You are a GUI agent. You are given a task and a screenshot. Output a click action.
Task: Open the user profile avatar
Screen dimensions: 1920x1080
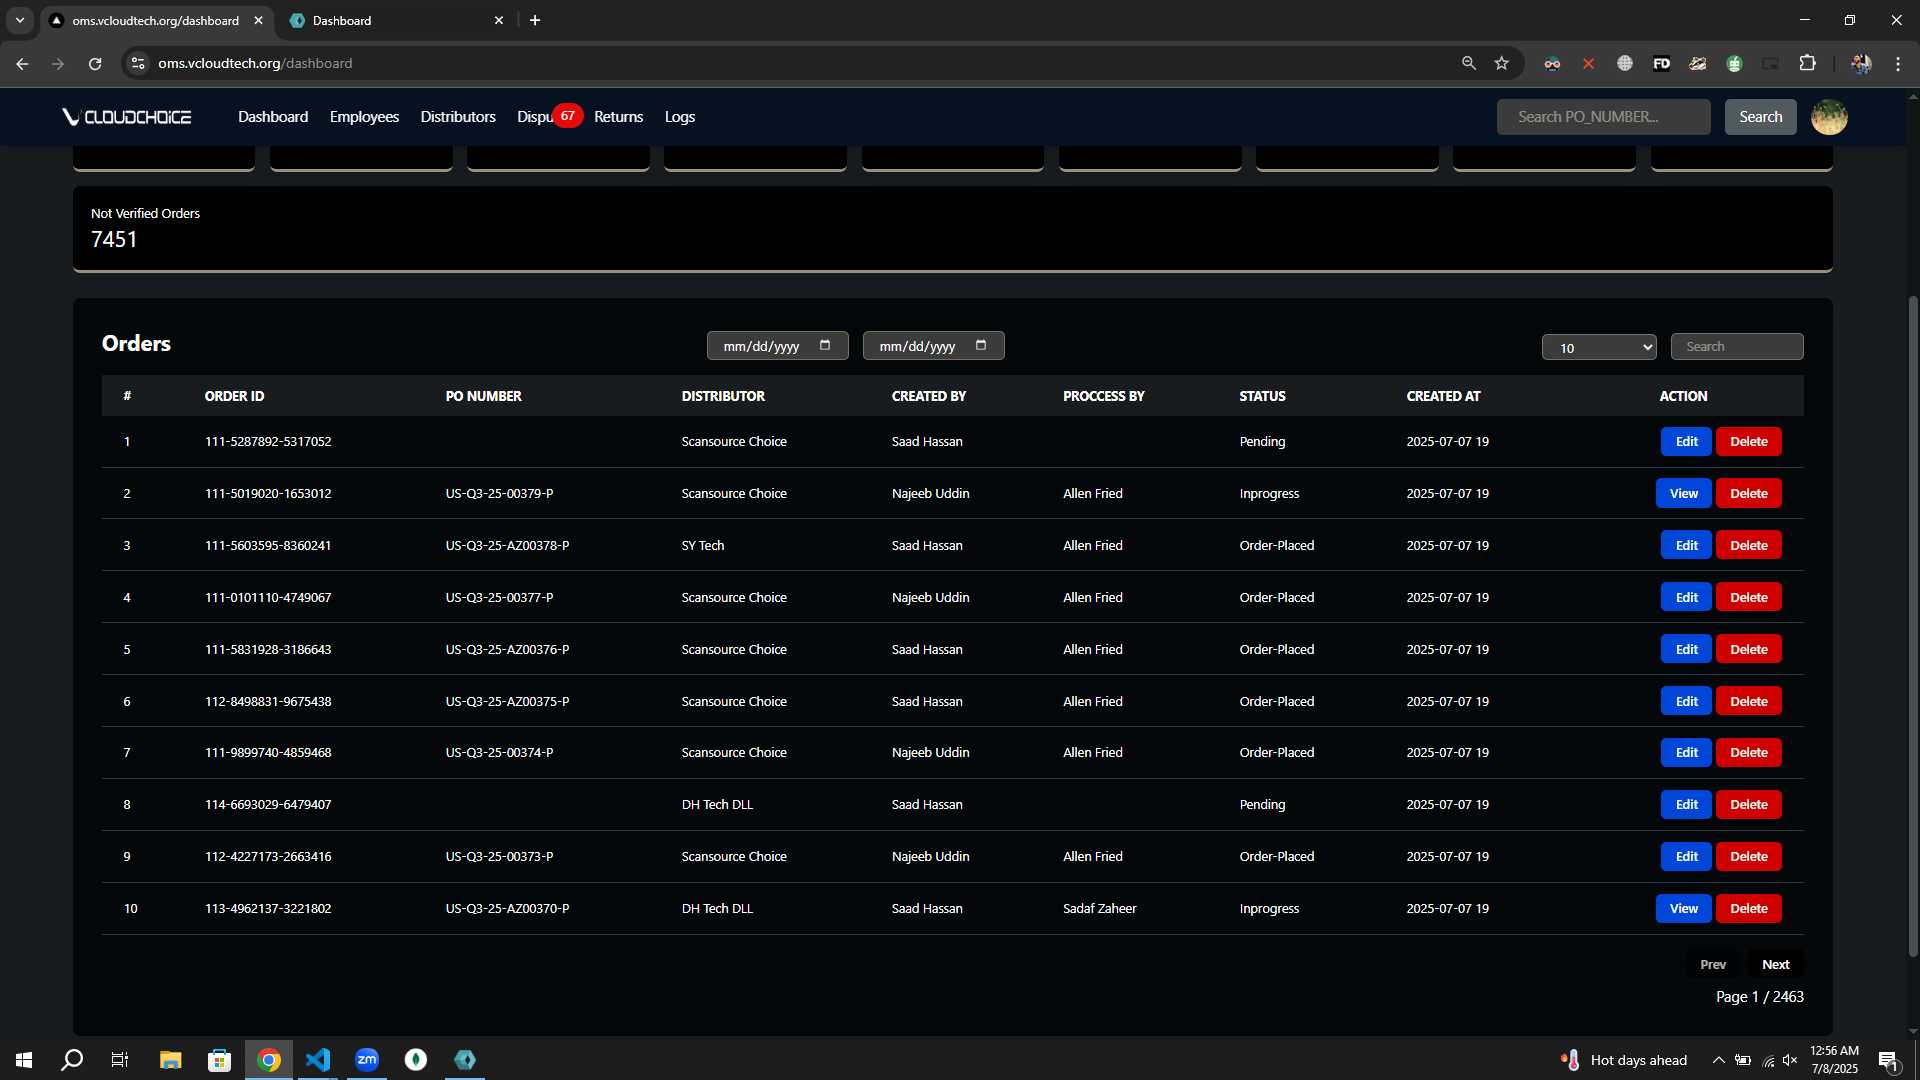tap(1829, 117)
